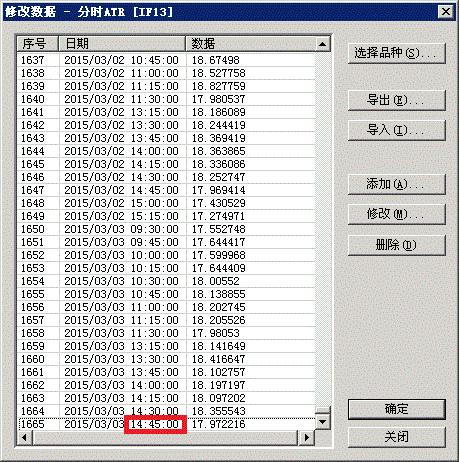Click value 17.274971

(219, 216)
